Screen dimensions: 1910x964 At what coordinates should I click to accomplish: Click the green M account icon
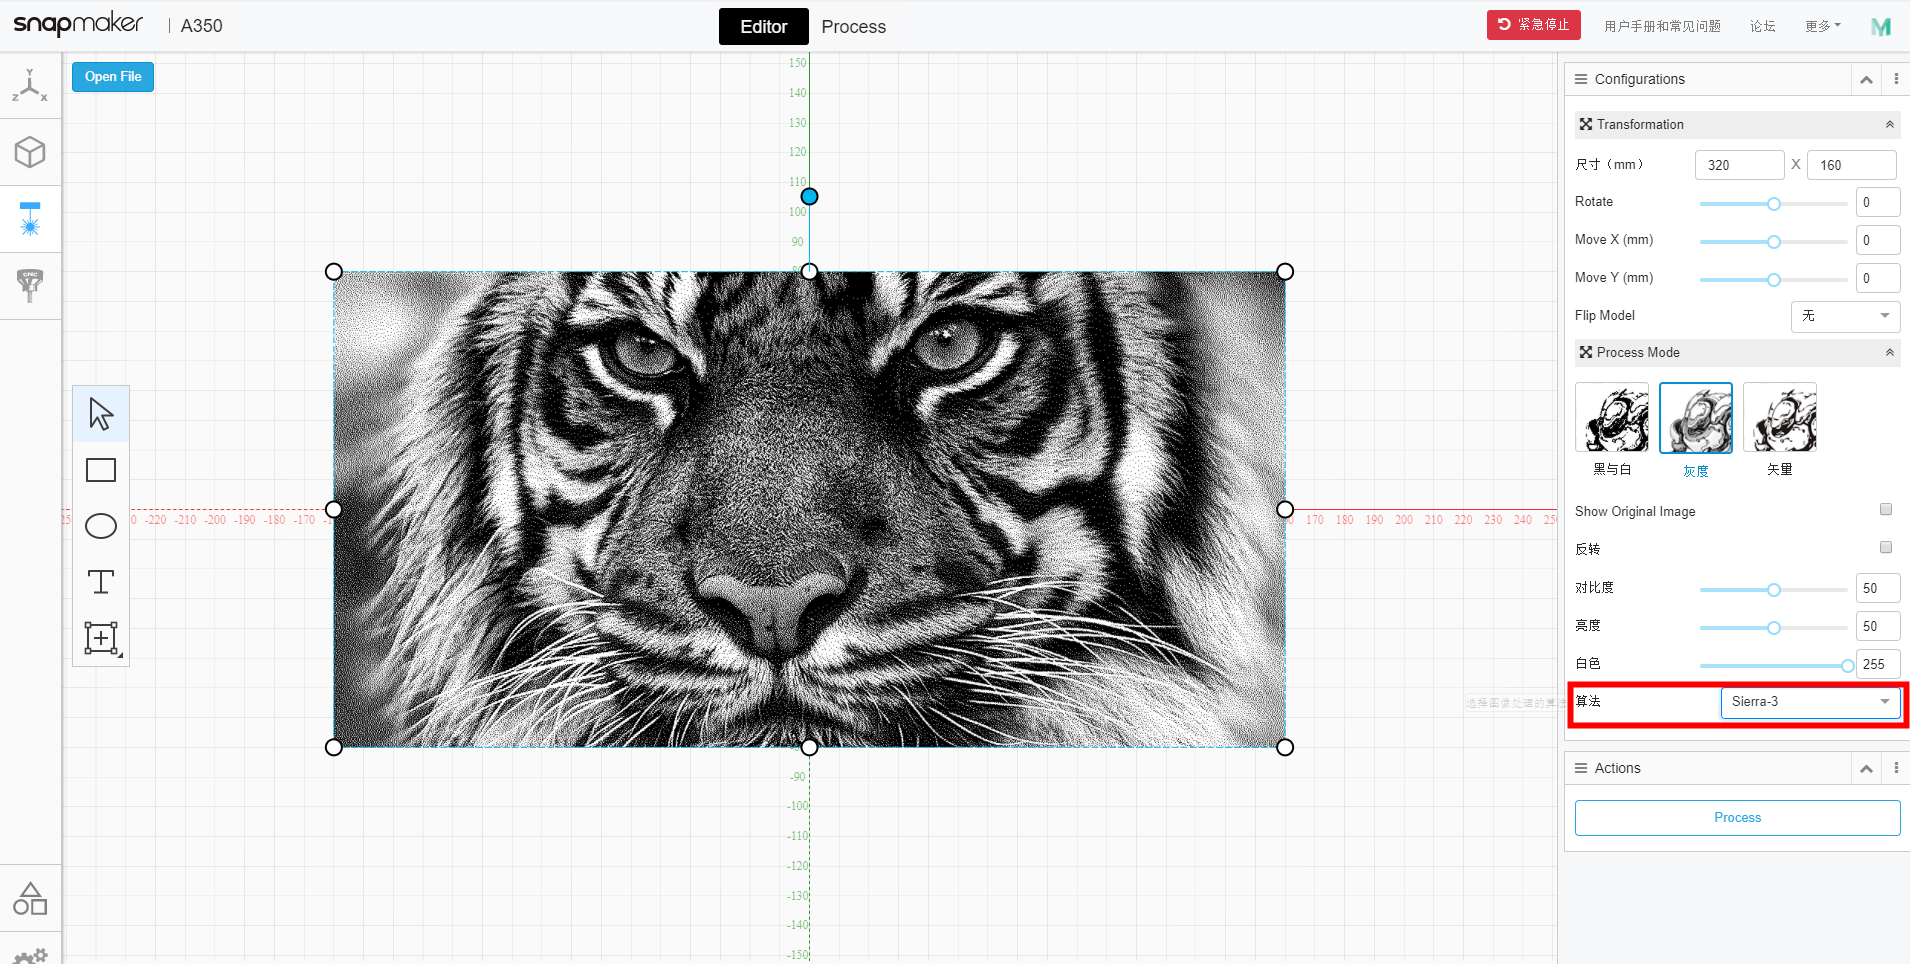pyautogui.click(x=1881, y=27)
